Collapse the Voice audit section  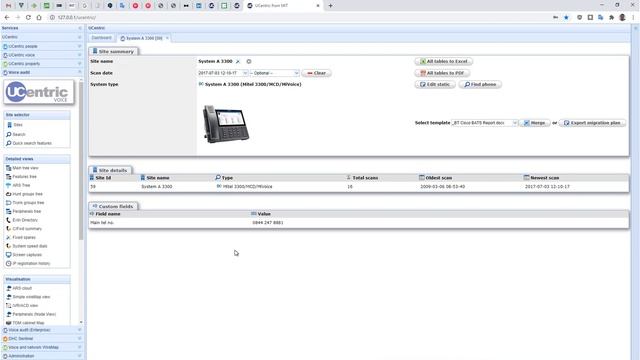42,72
